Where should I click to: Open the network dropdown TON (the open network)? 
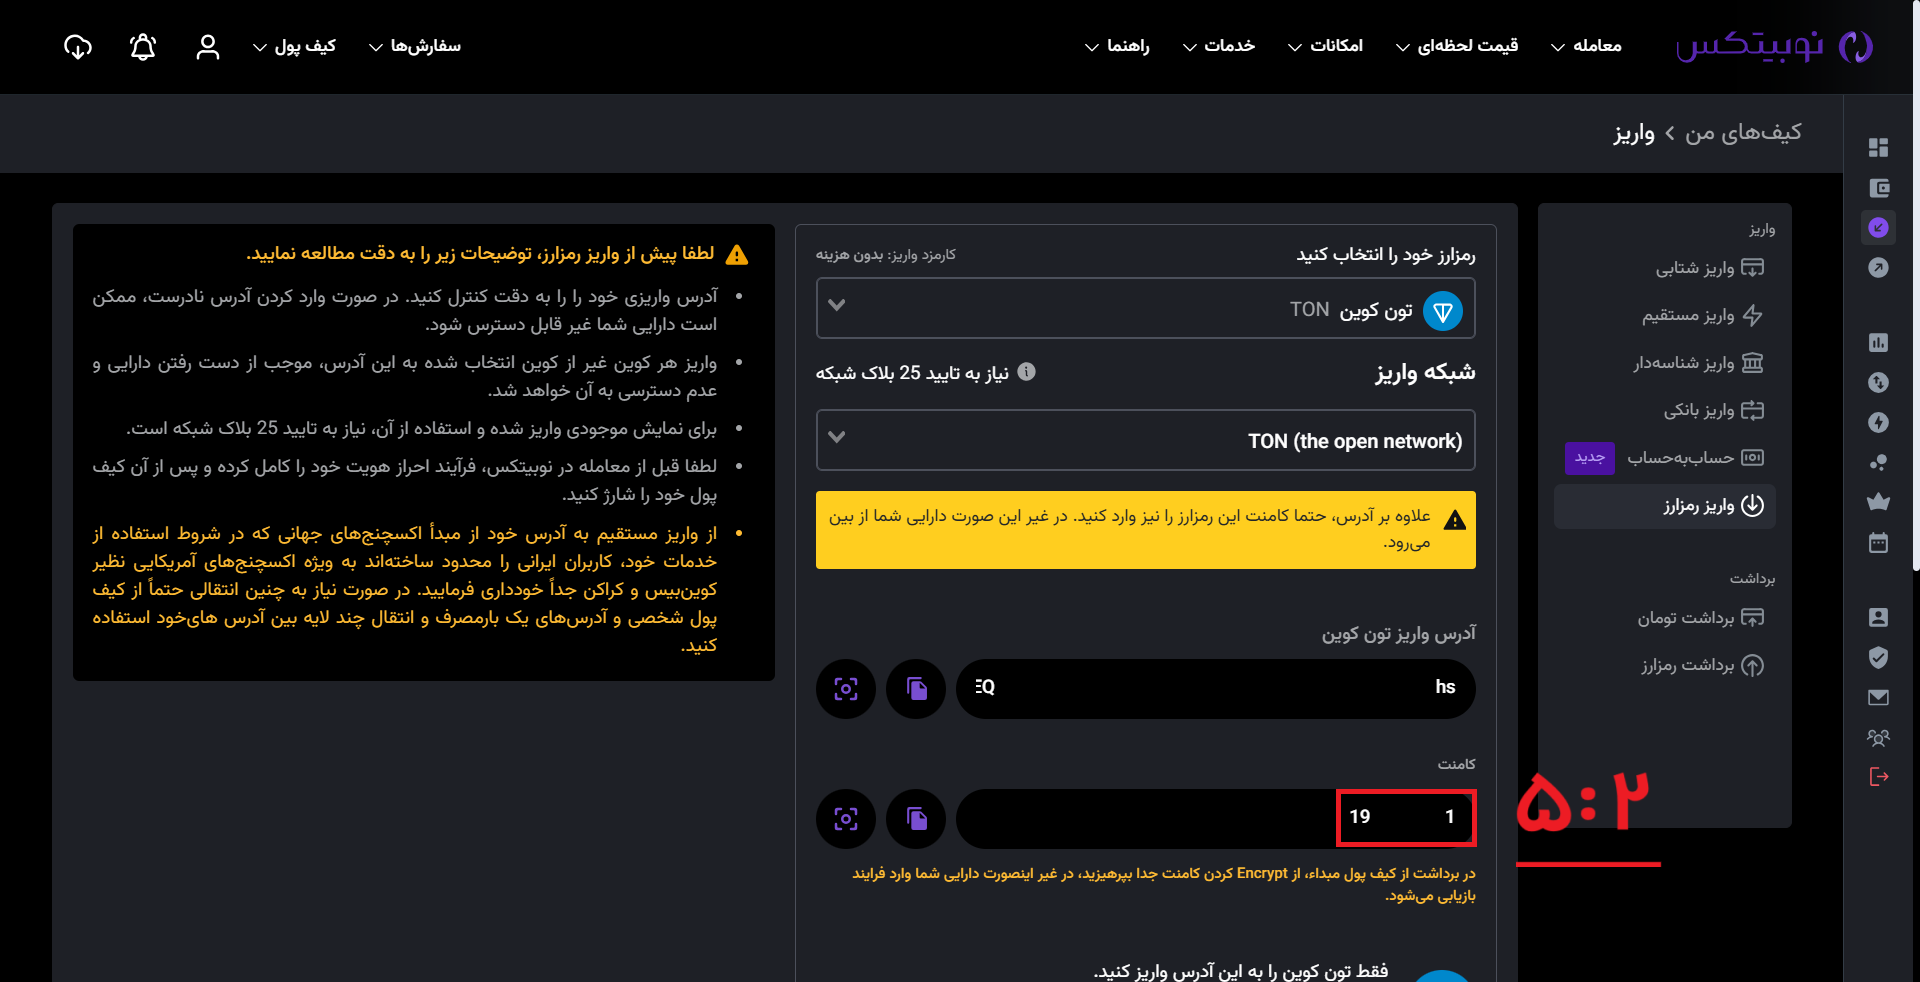[1145, 440]
